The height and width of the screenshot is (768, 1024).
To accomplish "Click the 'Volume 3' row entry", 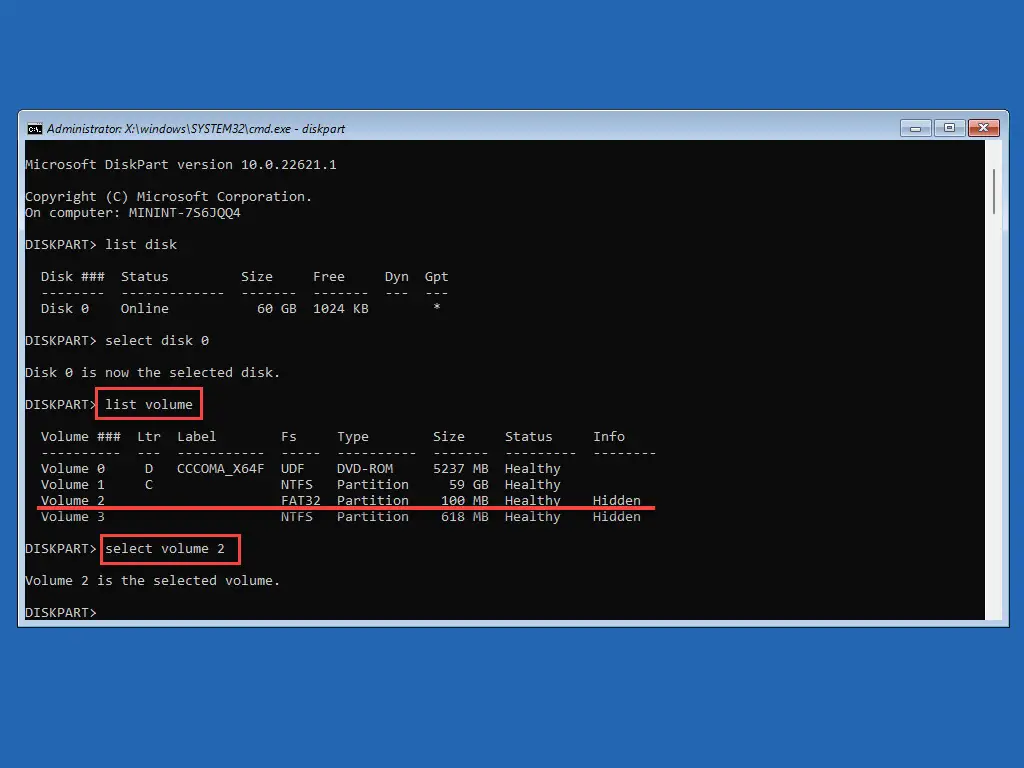I will point(72,517).
